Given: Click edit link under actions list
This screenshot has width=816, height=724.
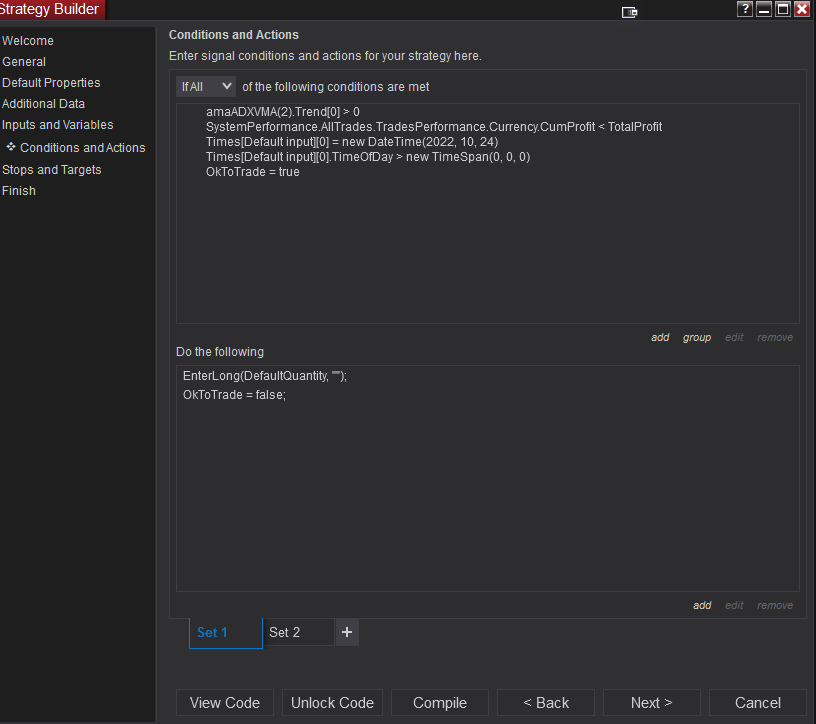Looking at the screenshot, I should pos(734,605).
